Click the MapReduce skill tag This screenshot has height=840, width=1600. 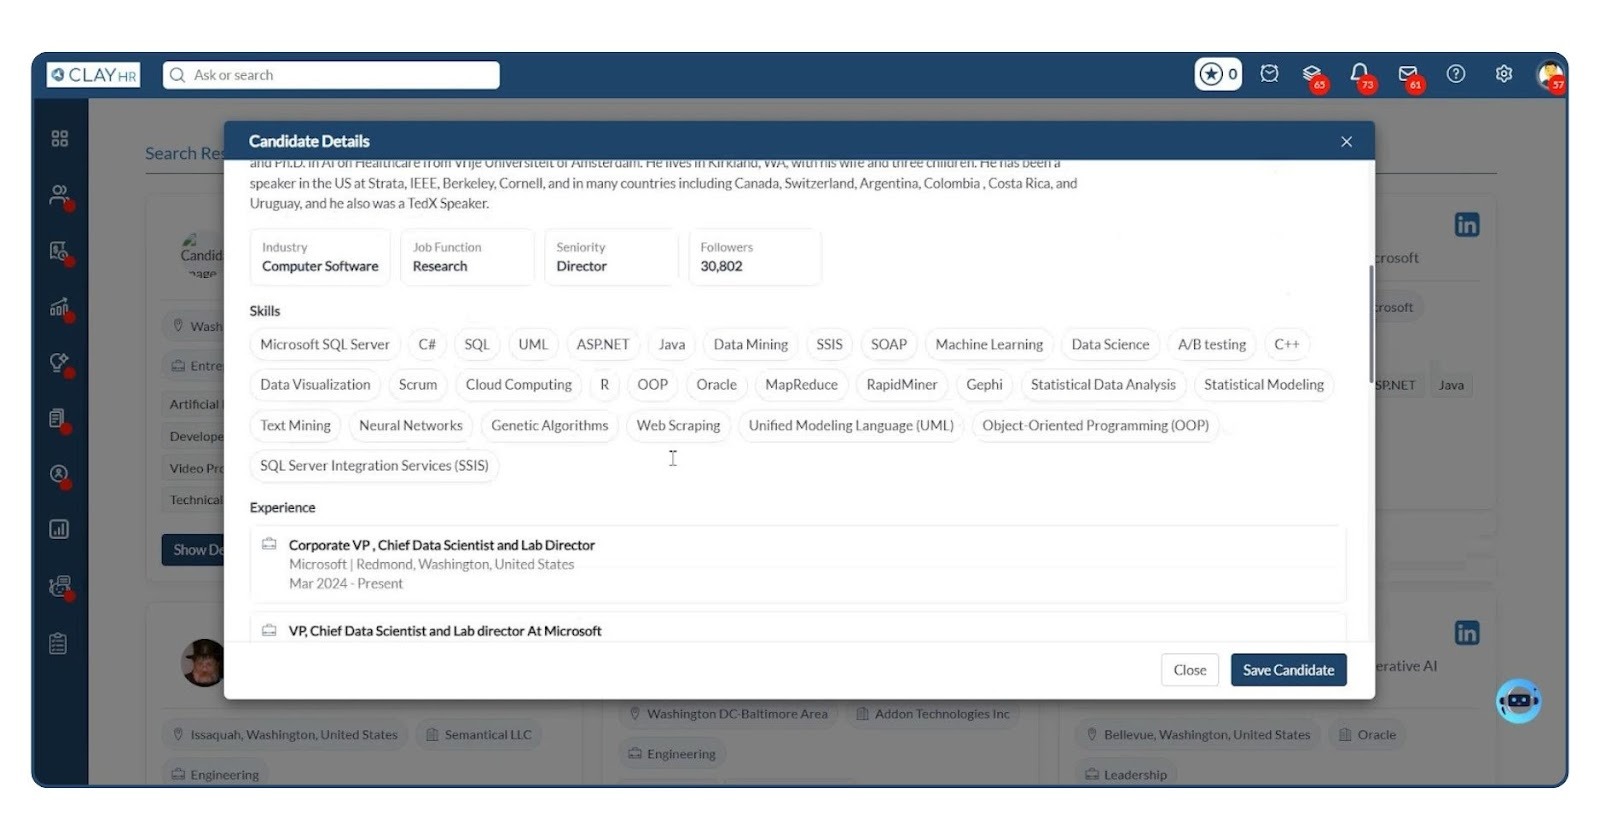click(x=802, y=385)
